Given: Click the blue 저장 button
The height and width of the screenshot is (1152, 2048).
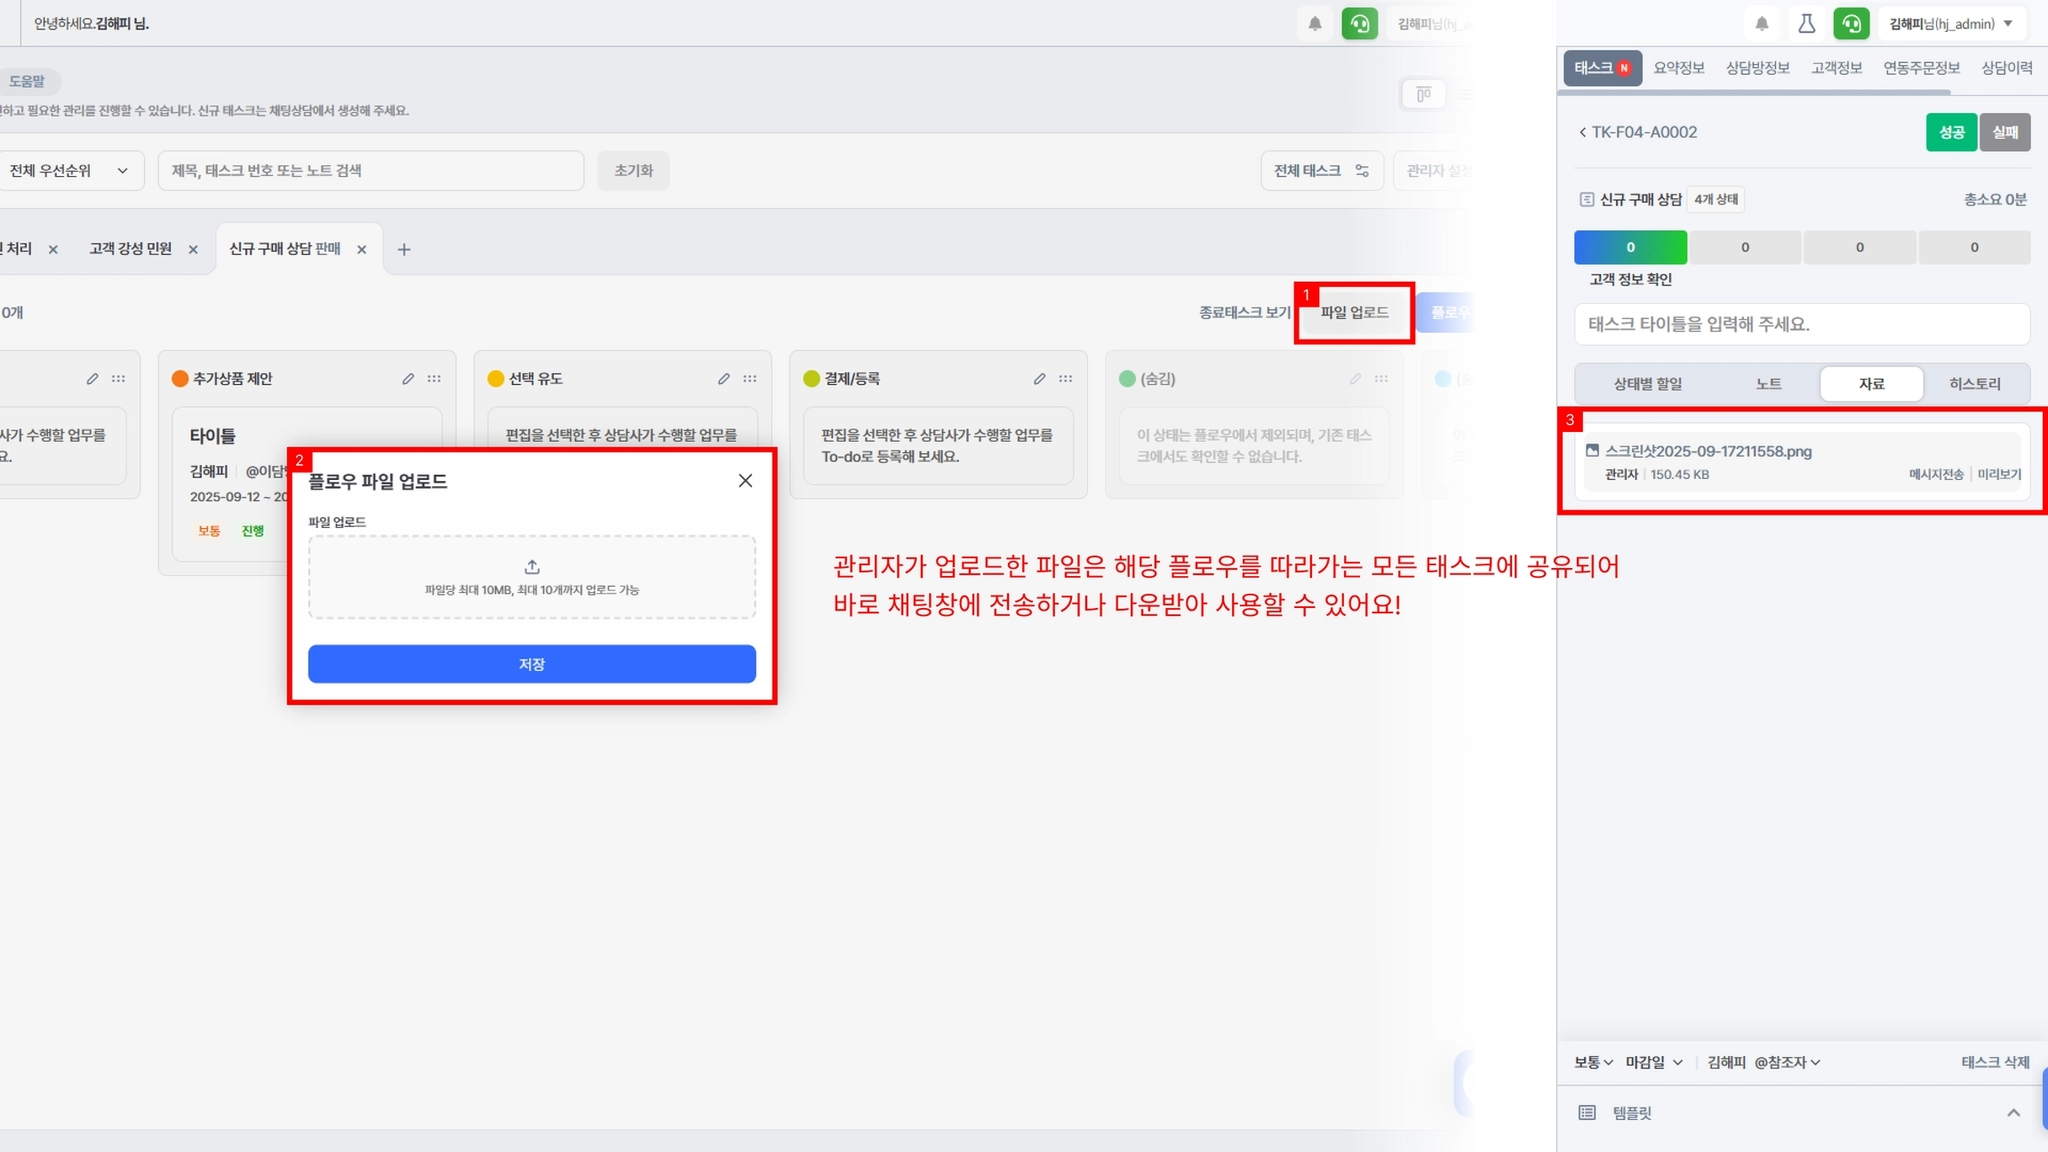Looking at the screenshot, I should (532, 664).
